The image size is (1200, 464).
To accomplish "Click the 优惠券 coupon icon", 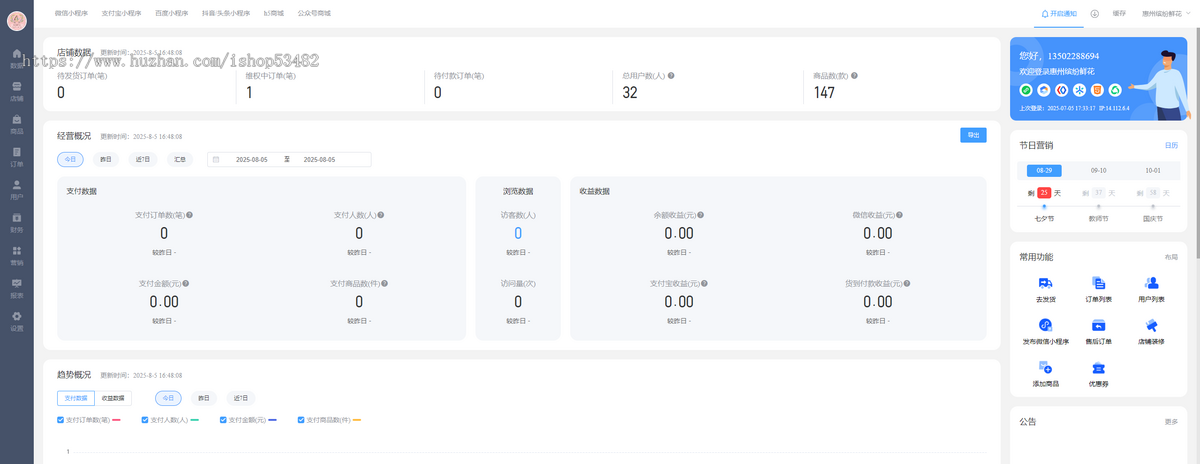I will [1098, 368].
